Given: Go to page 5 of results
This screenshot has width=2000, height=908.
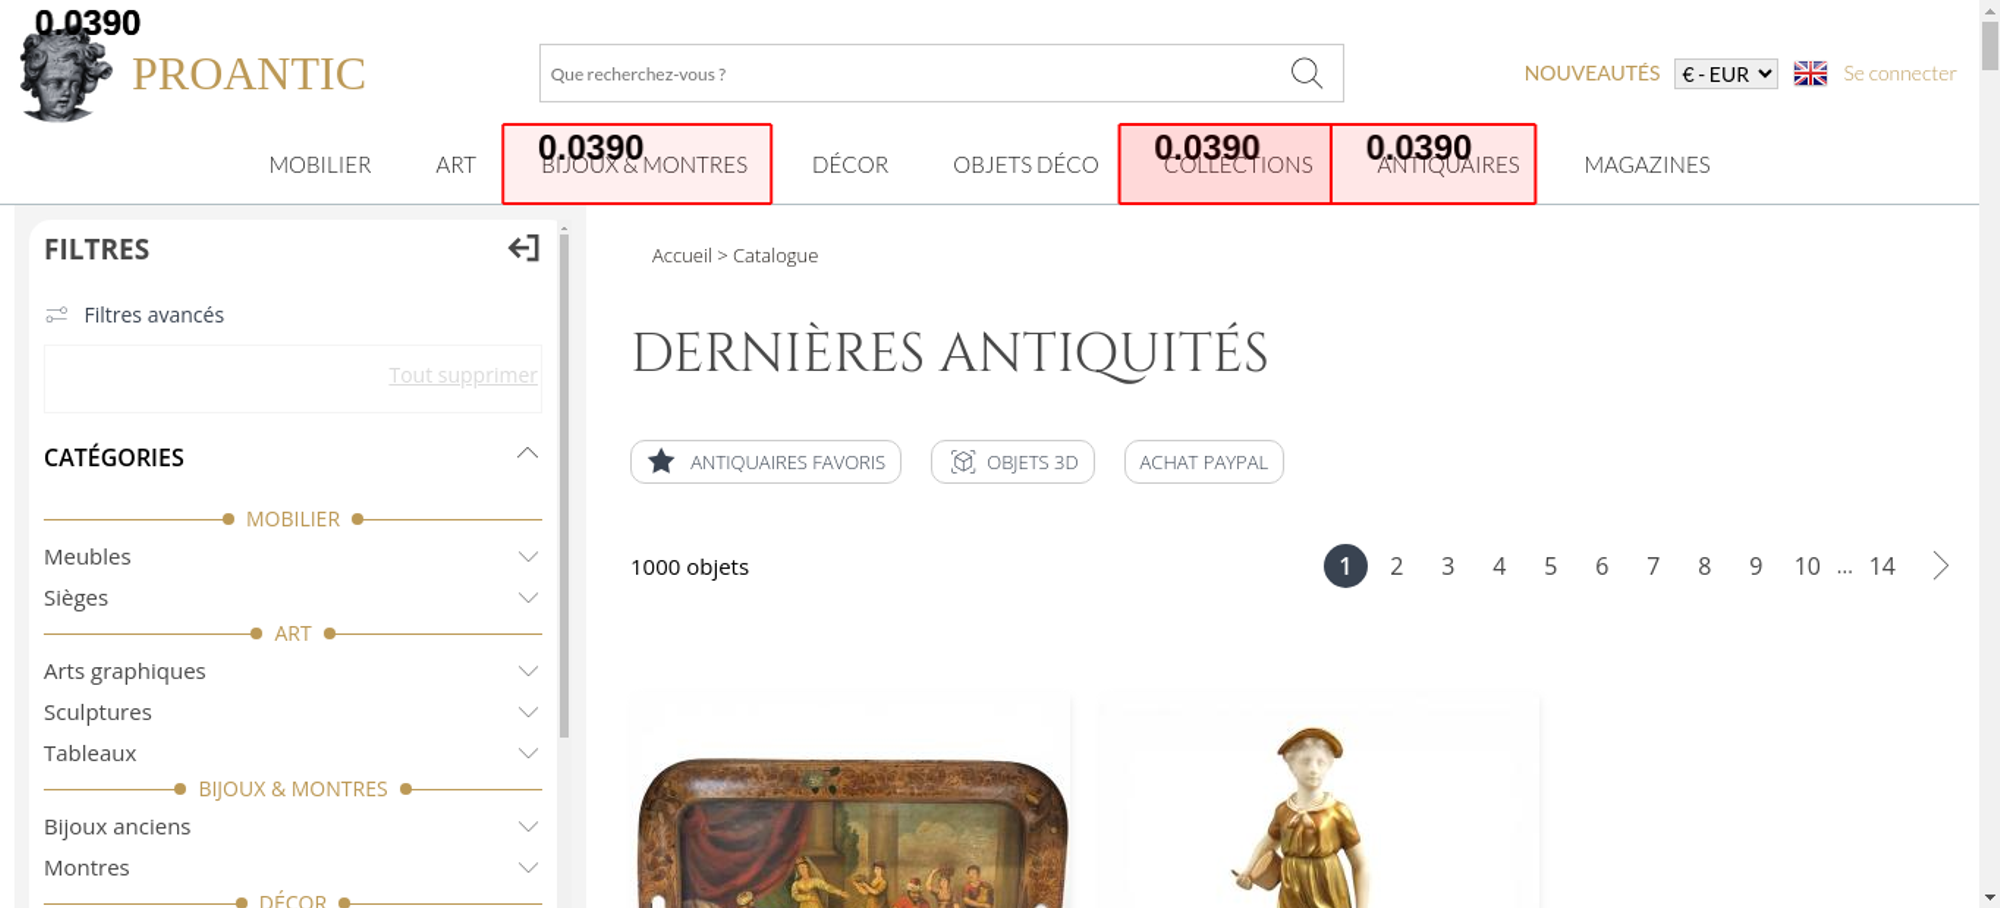Looking at the screenshot, I should click(x=1550, y=567).
